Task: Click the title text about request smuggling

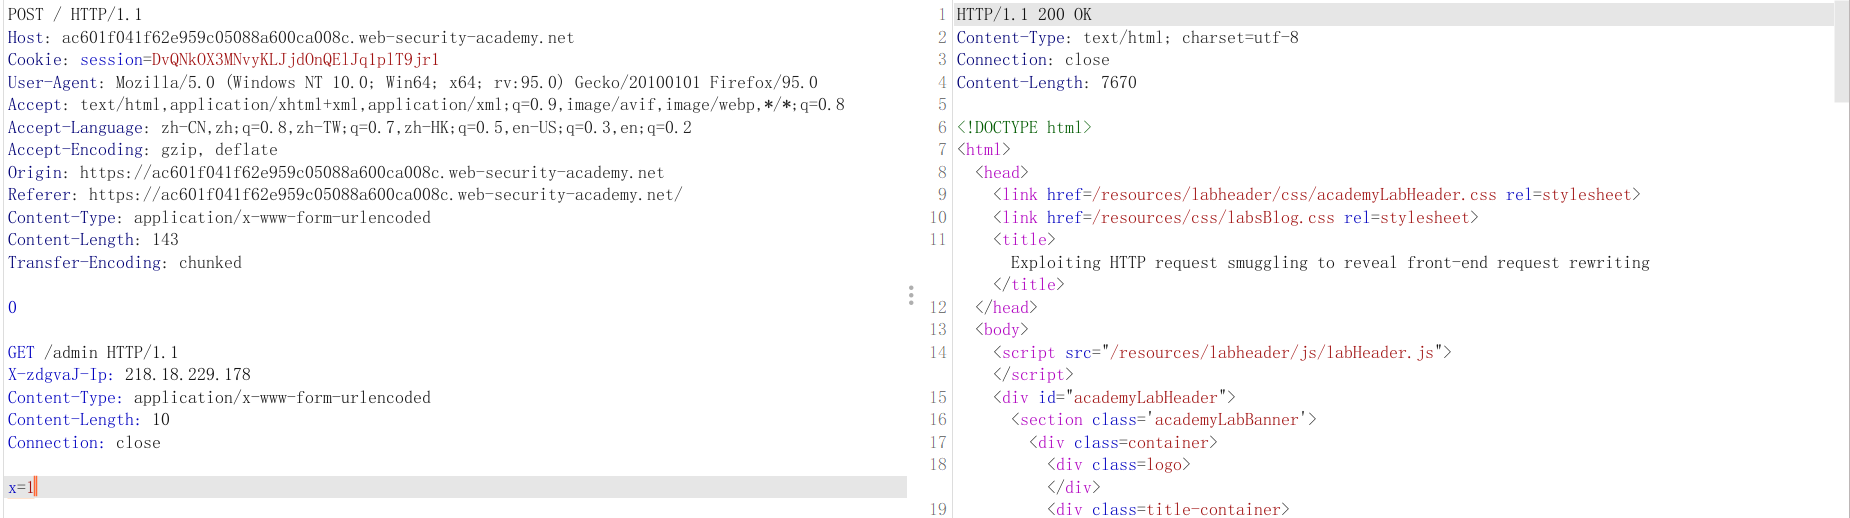Action: 1330,263
